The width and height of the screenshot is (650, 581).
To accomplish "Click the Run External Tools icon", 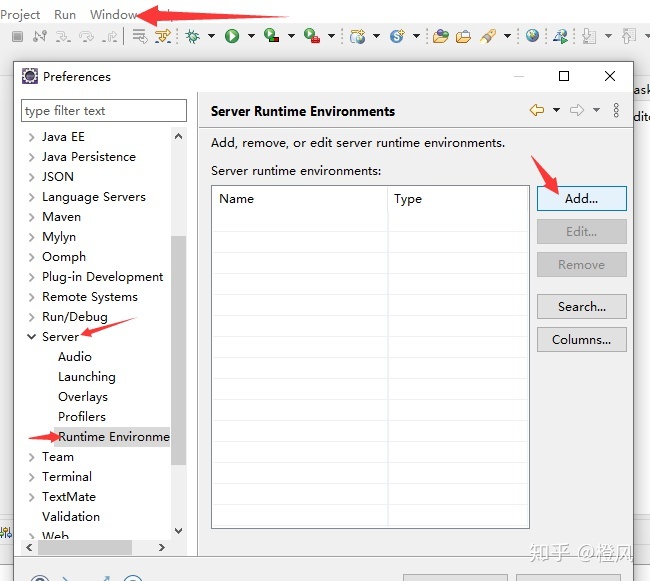I will coord(311,36).
